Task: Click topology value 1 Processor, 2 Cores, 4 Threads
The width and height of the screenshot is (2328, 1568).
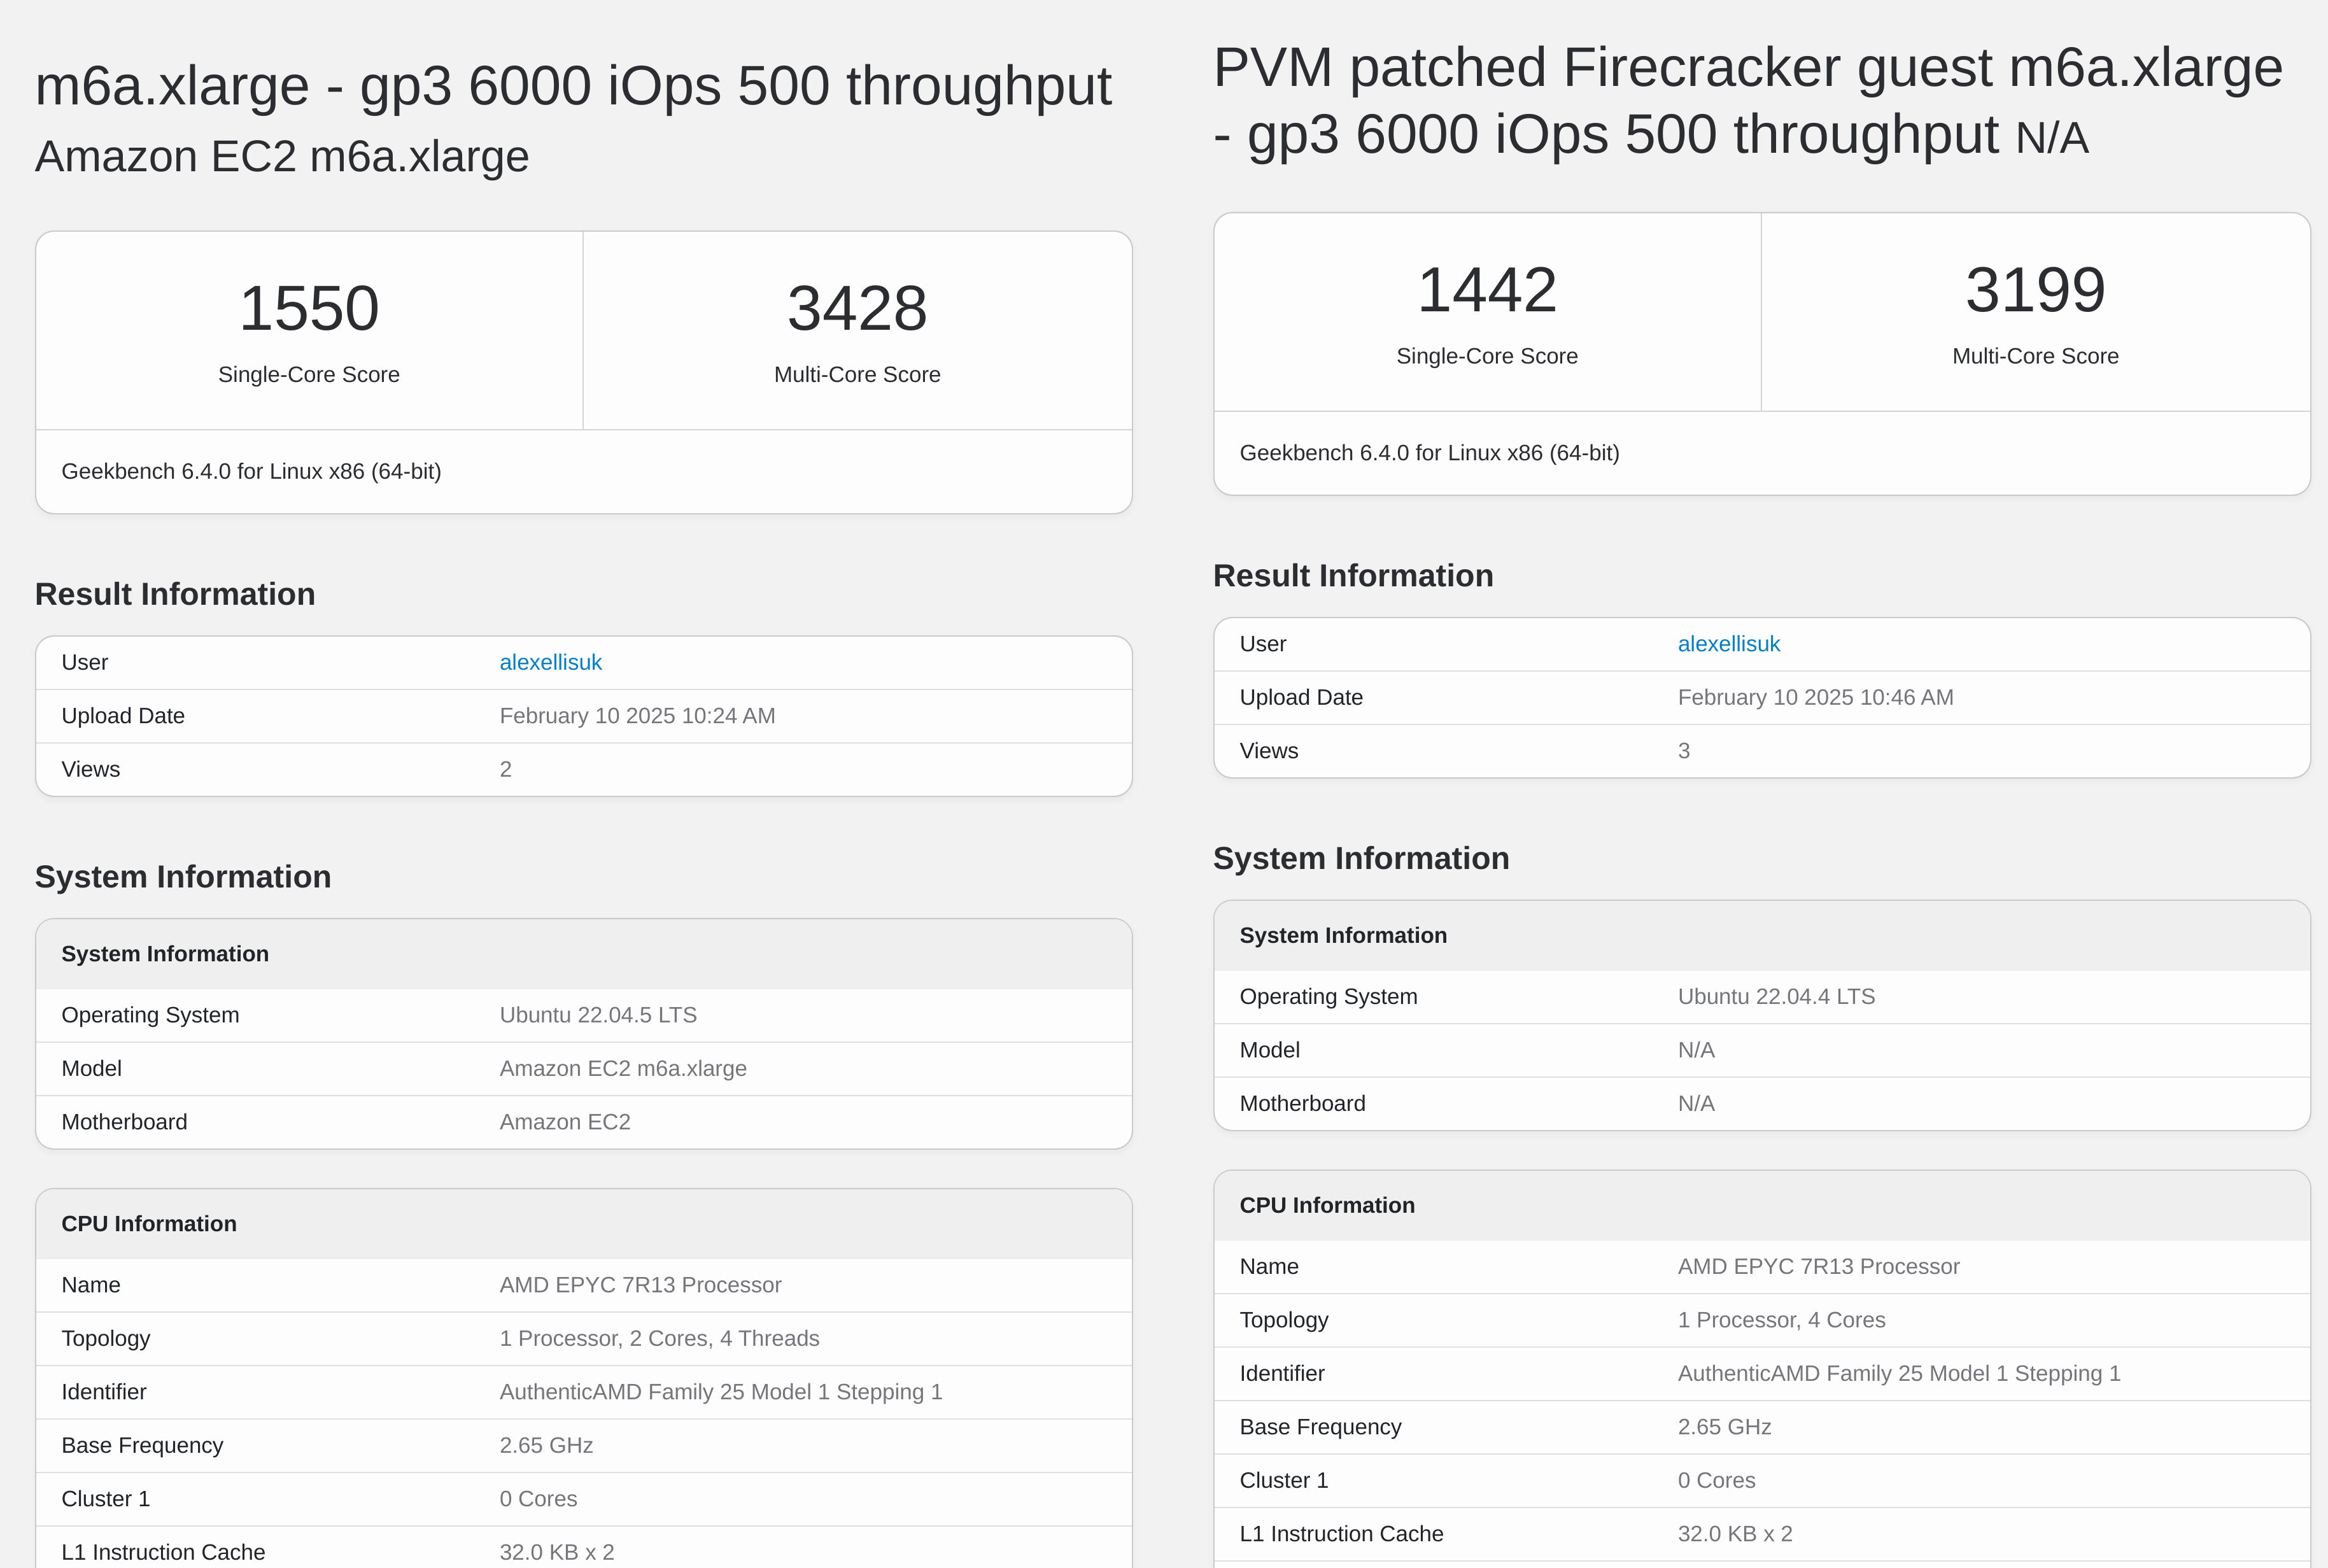Action: pos(659,1339)
